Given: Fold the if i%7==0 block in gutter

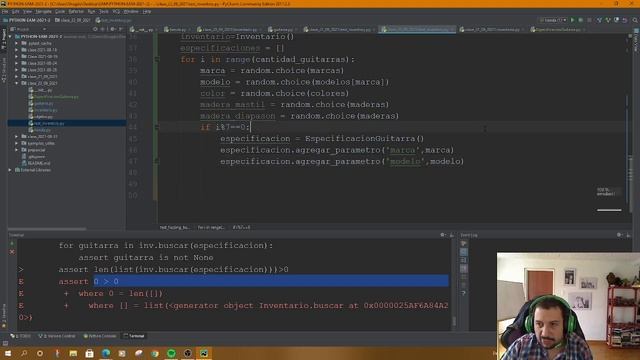Looking at the screenshot, I should 157,127.
